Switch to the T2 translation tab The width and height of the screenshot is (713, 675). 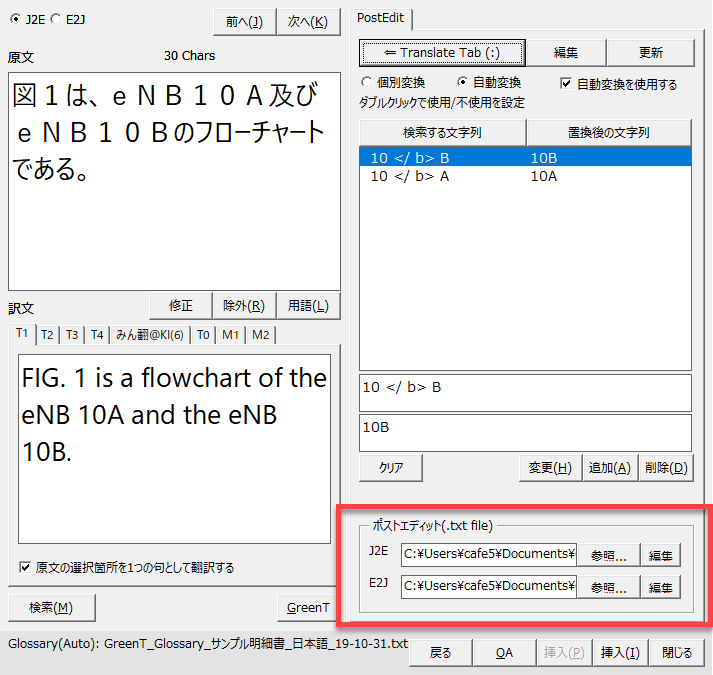48,334
